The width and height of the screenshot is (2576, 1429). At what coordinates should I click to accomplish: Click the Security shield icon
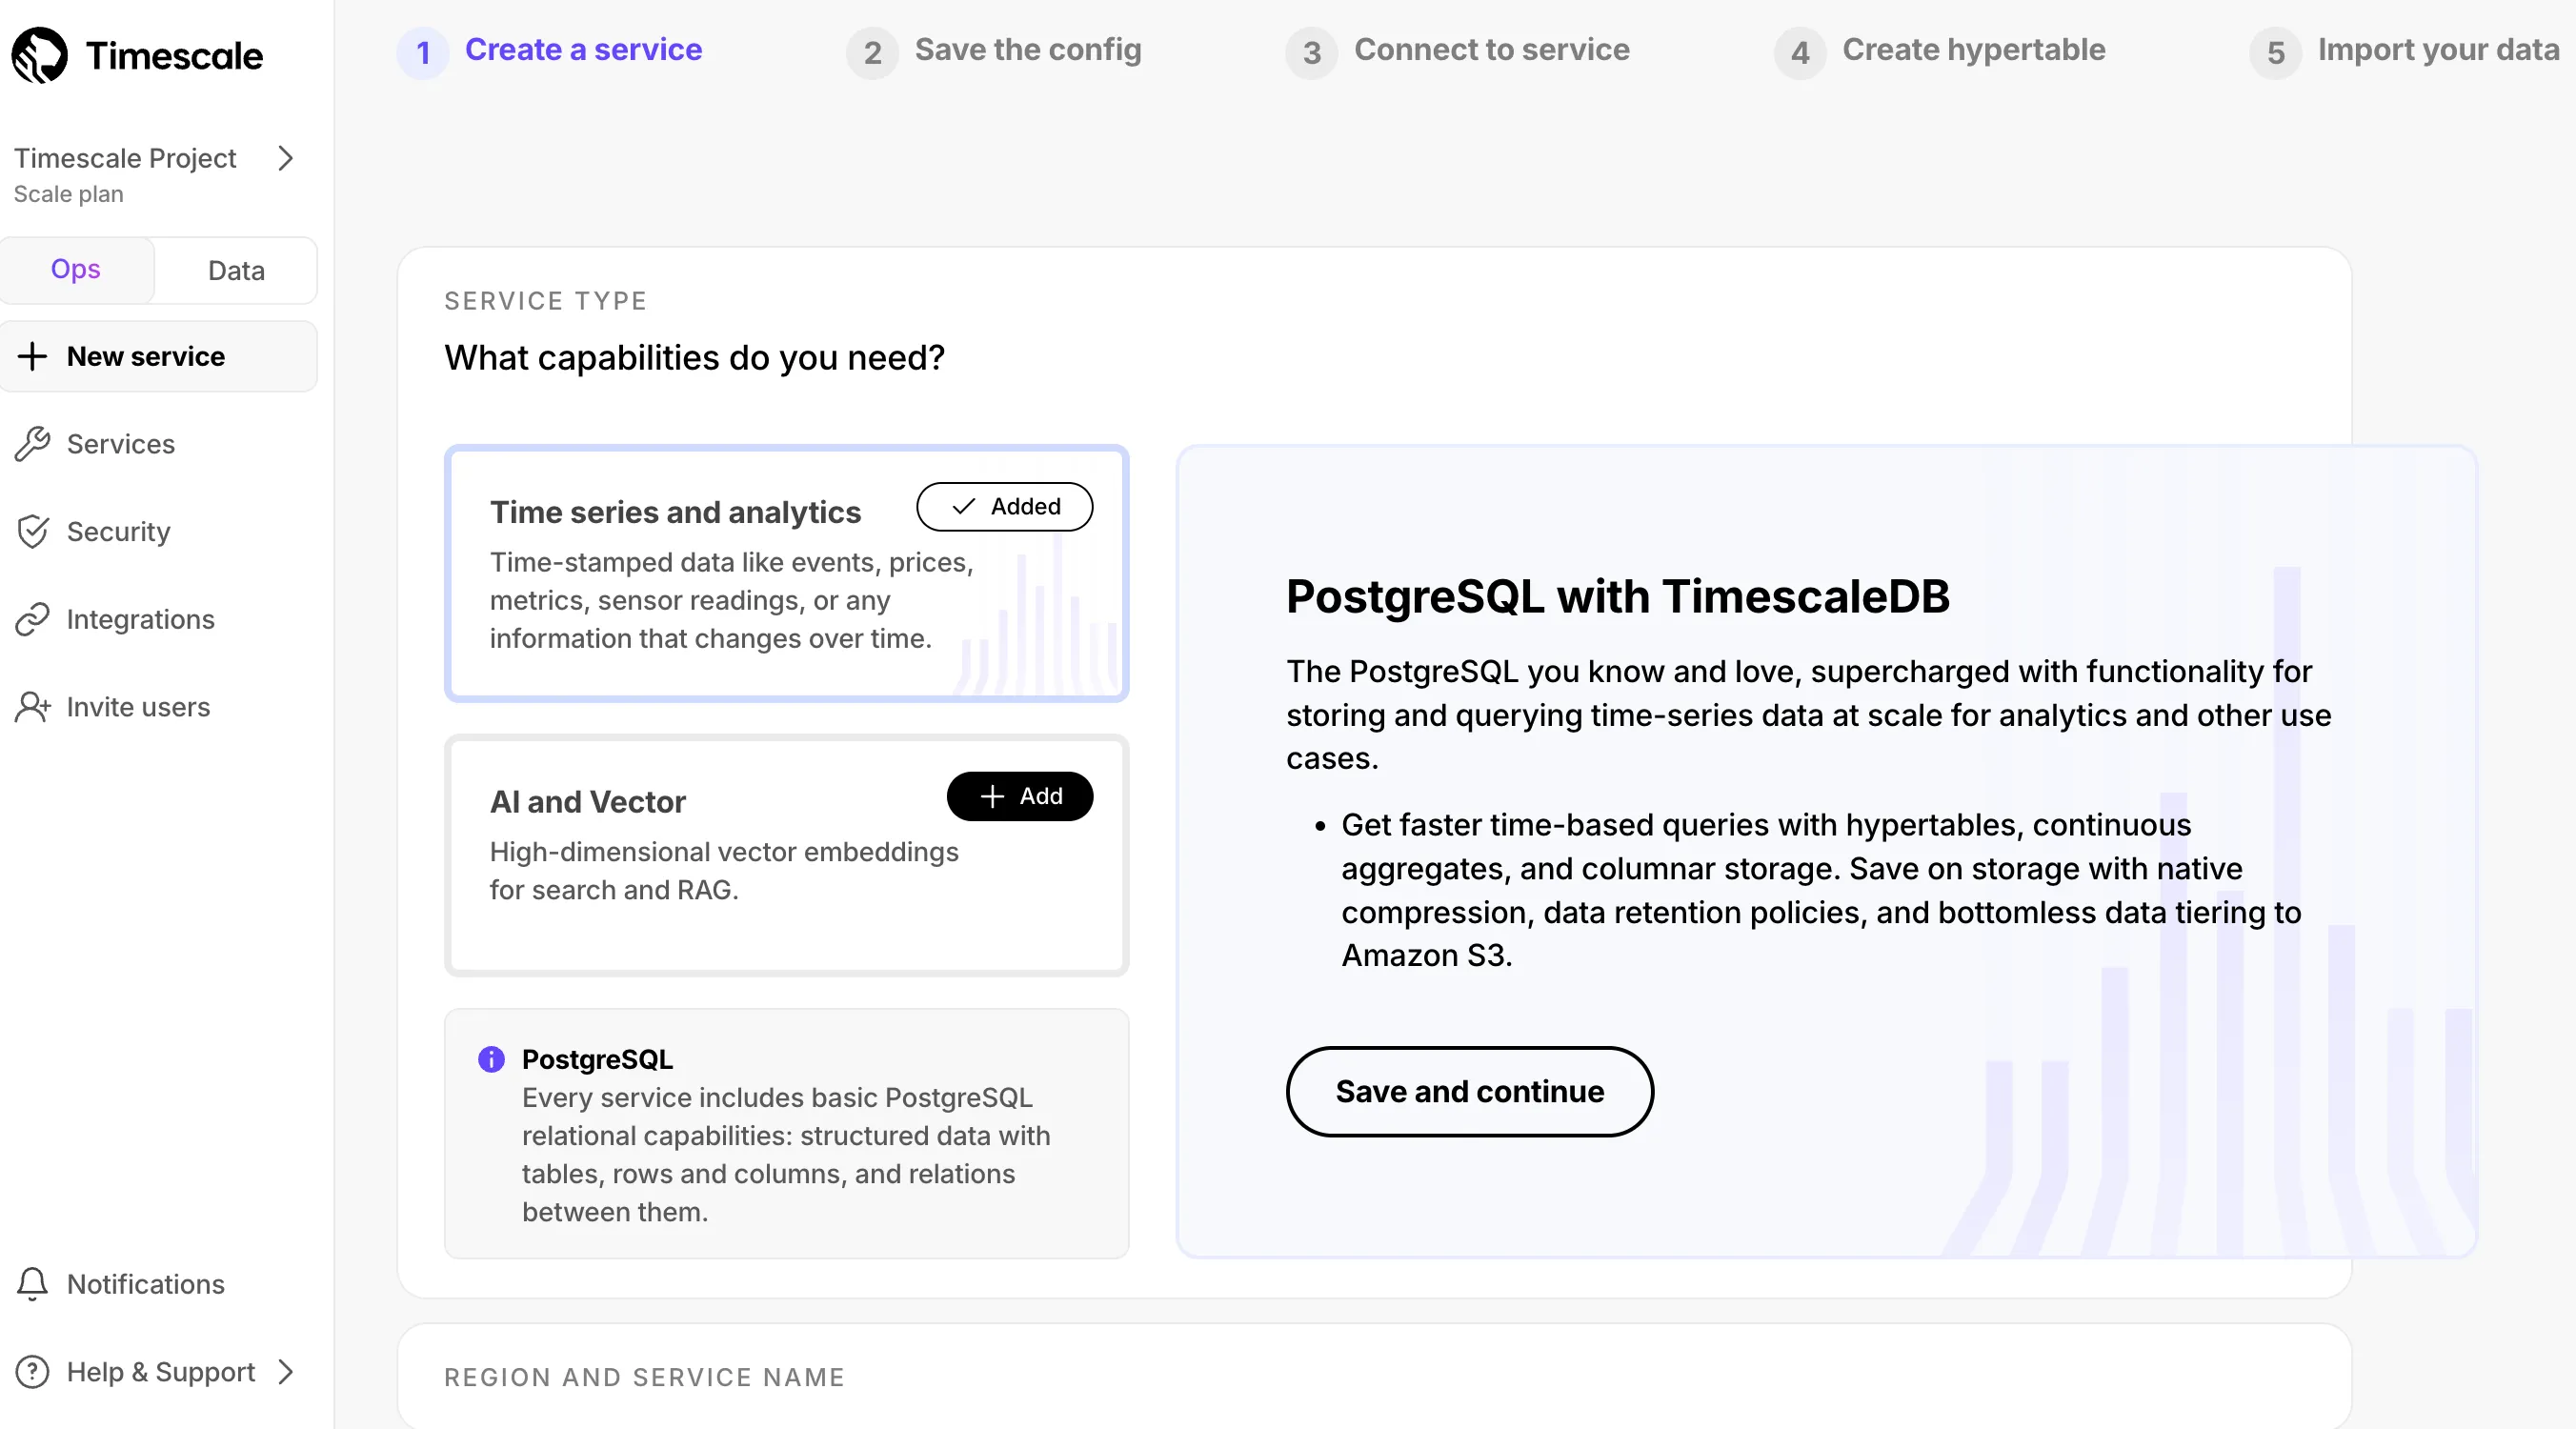click(x=32, y=532)
